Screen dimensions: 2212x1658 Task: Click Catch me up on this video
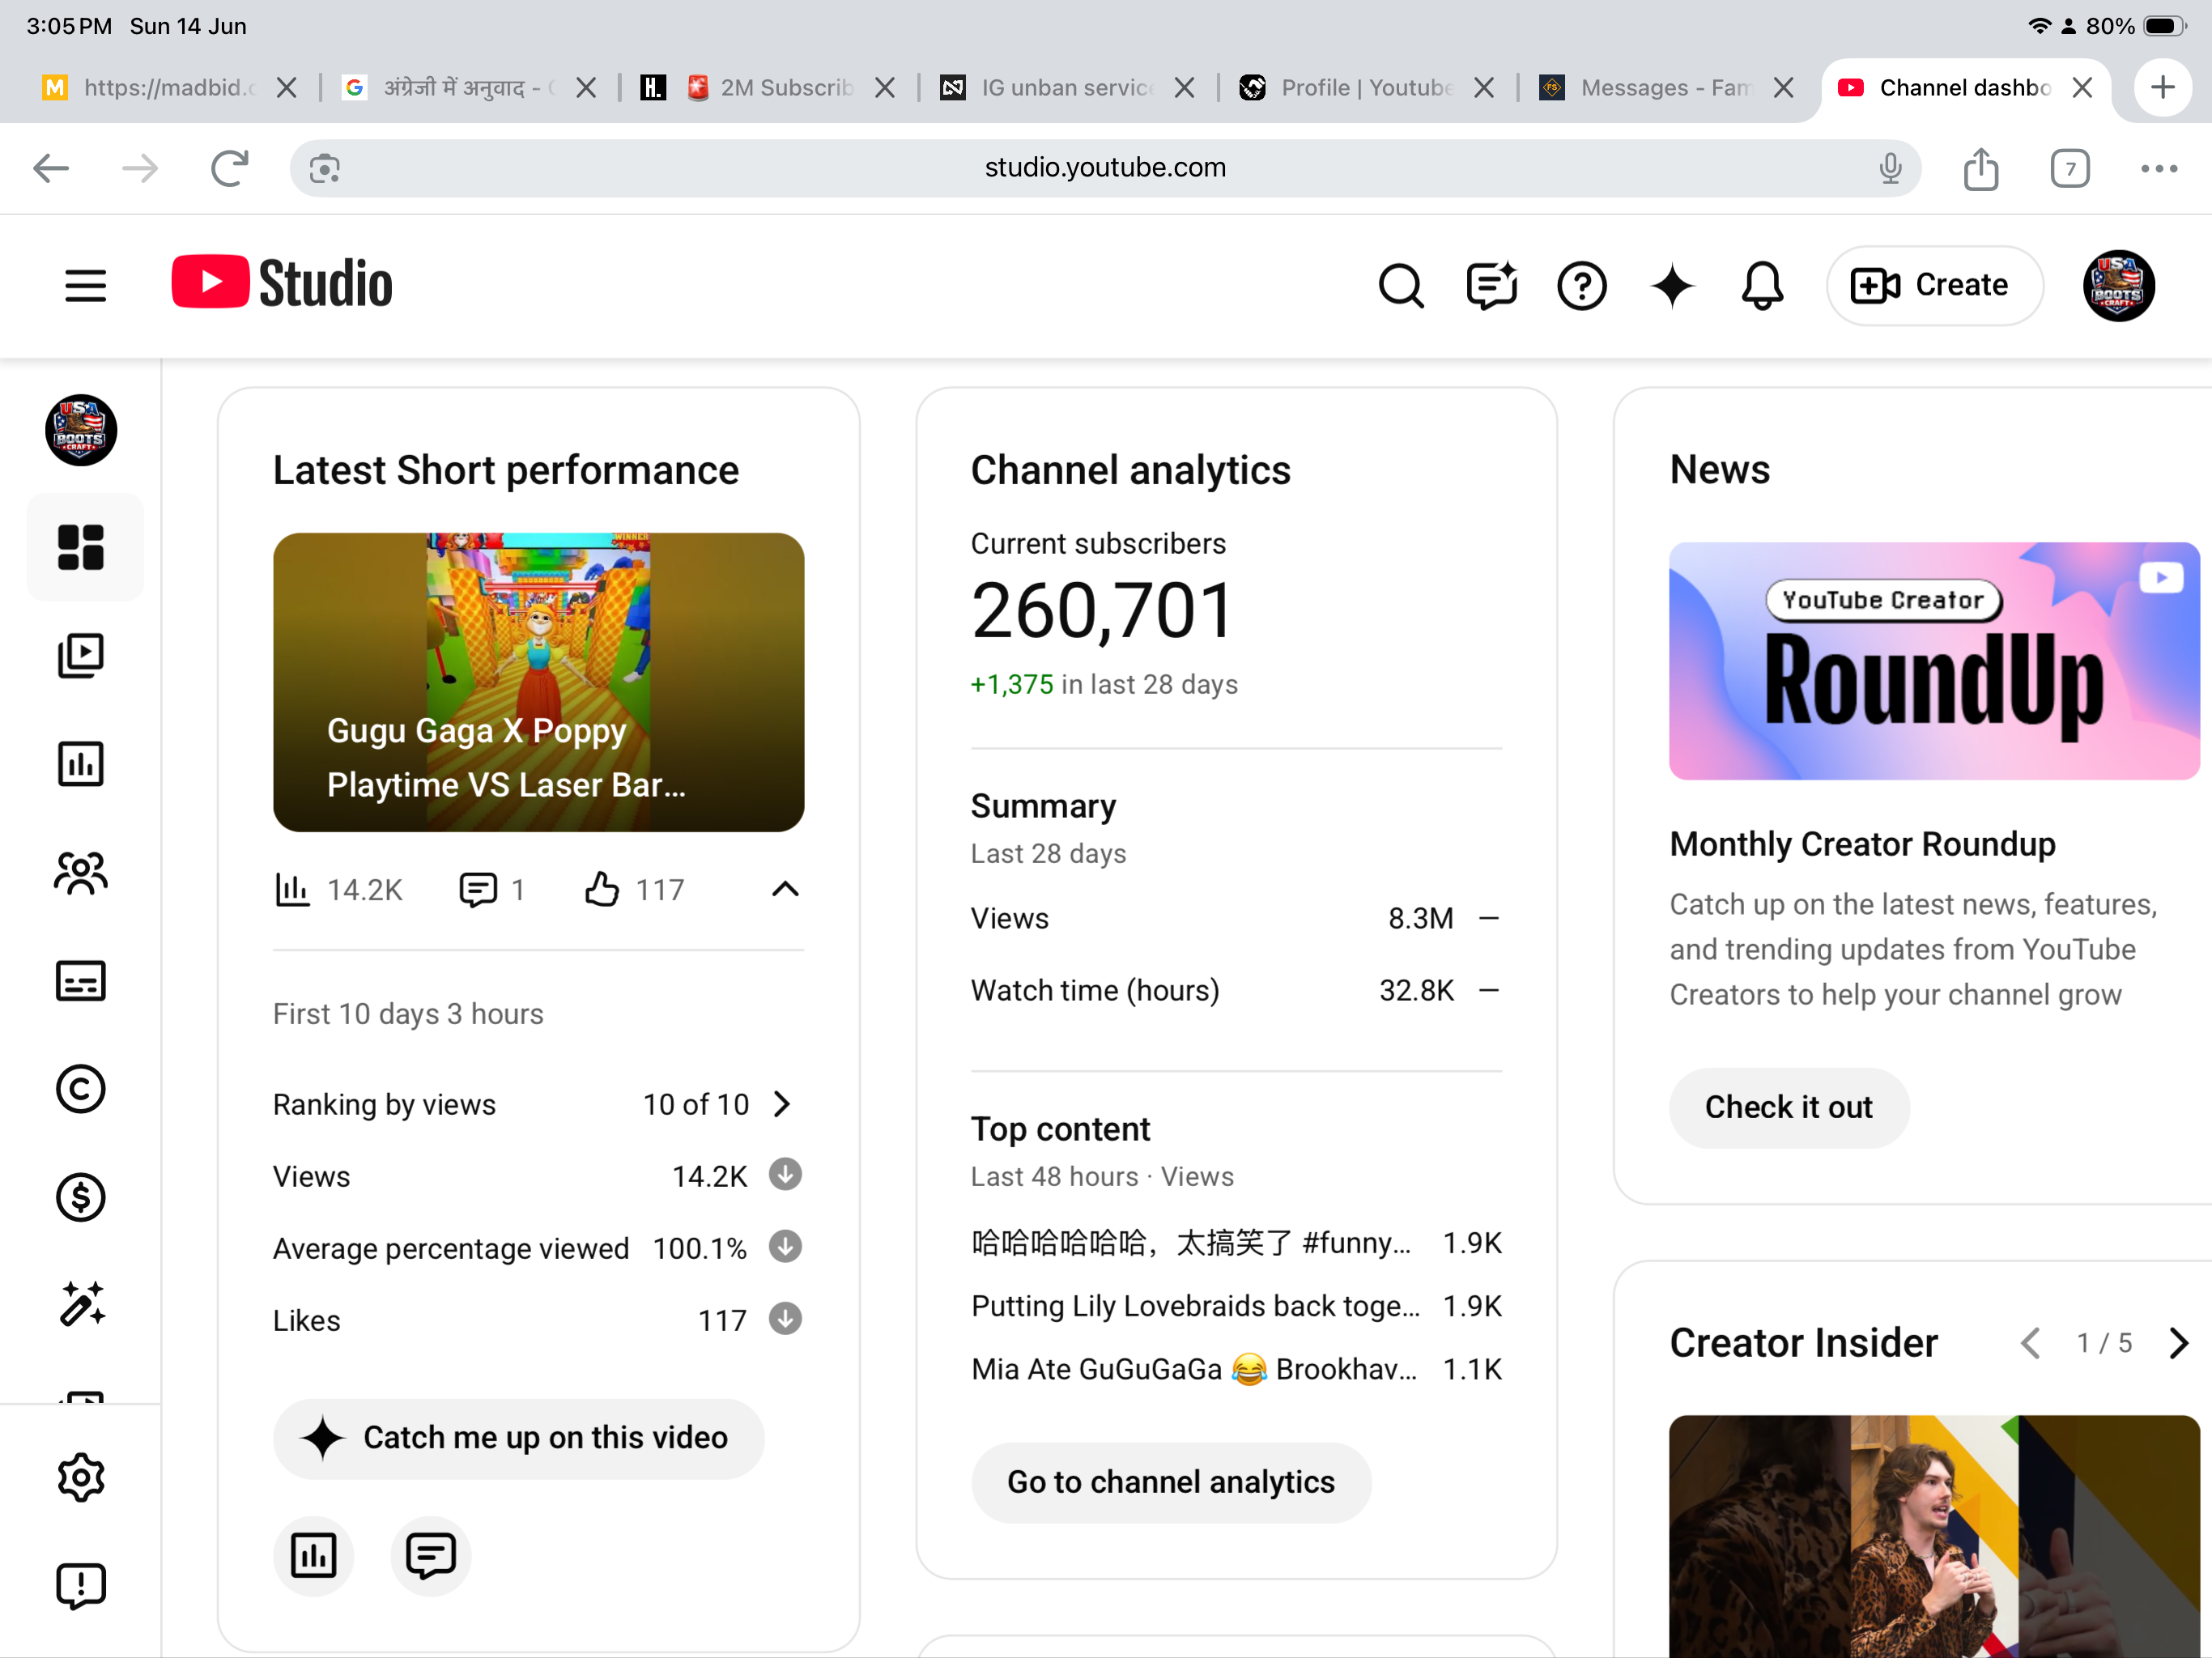coord(518,1438)
